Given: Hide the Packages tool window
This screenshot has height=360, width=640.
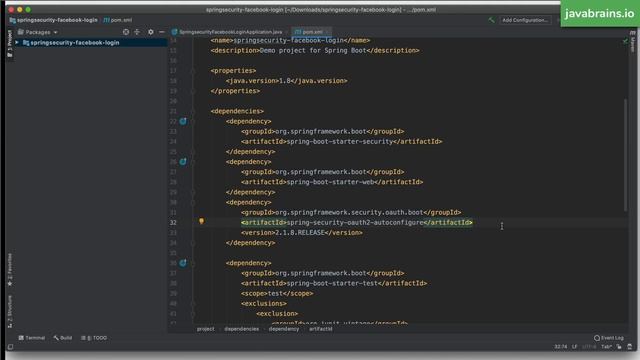Looking at the screenshot, I should click(x=162, y=32).
